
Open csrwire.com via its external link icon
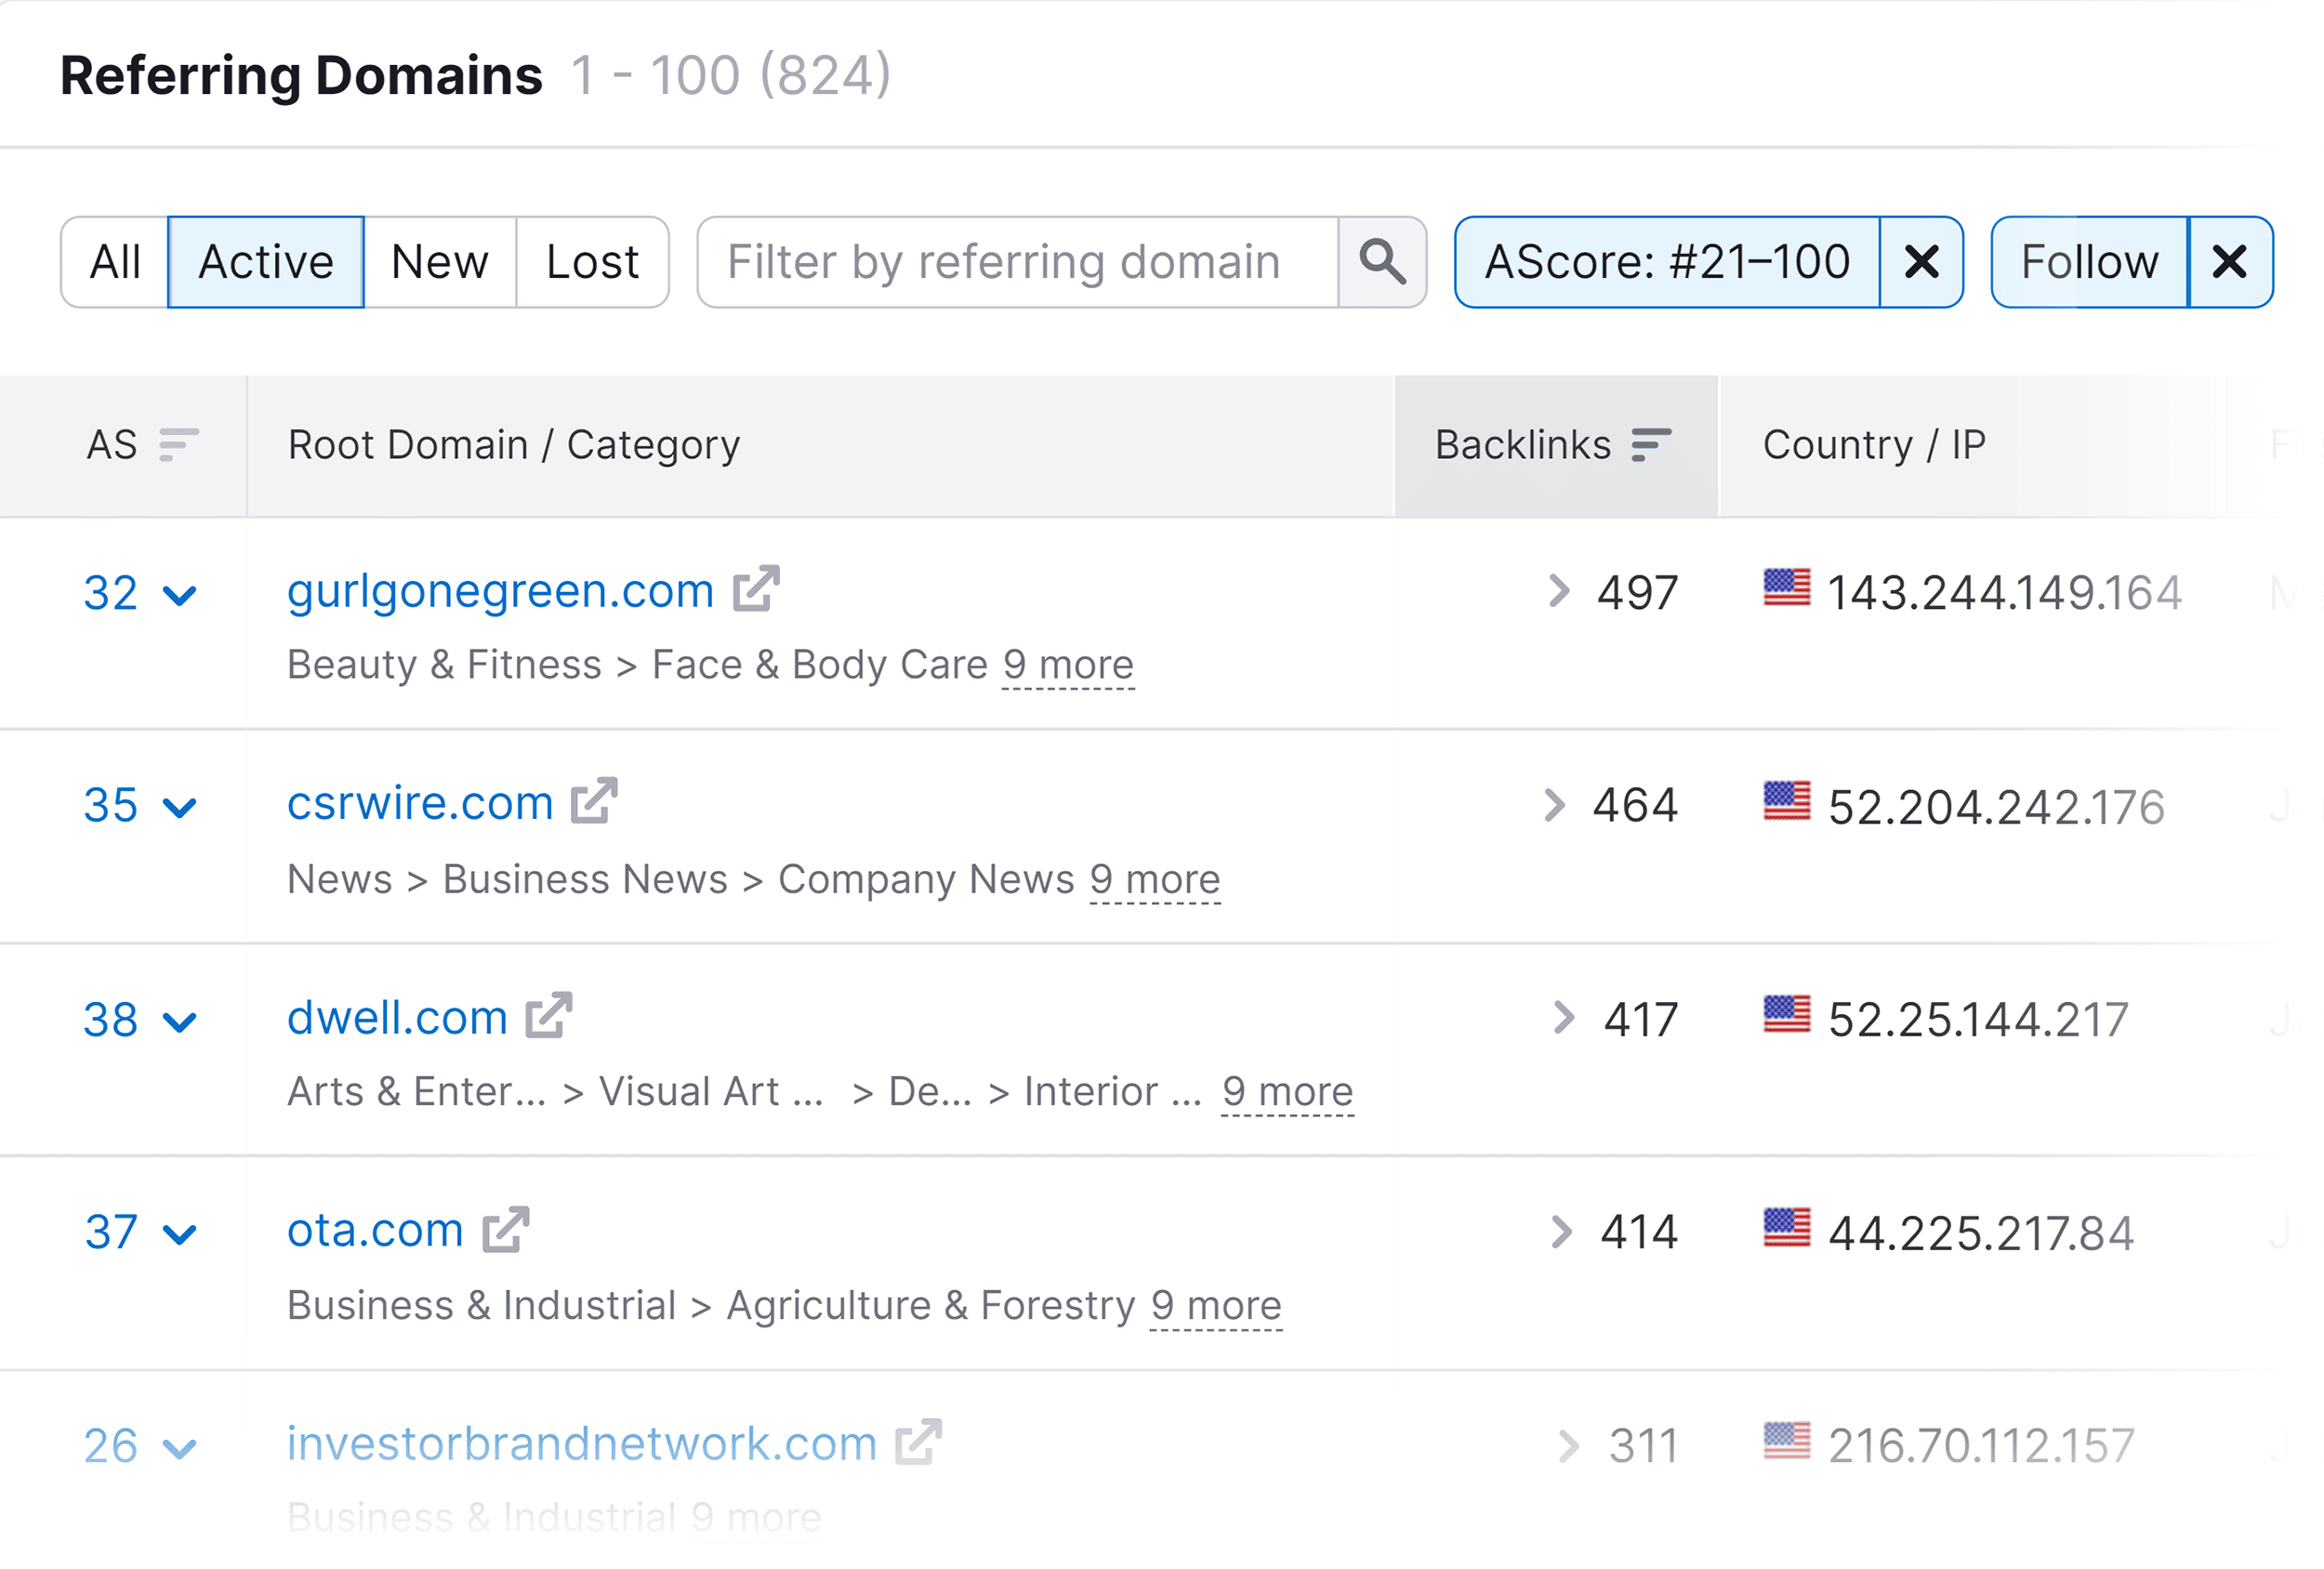coord(594,801)
